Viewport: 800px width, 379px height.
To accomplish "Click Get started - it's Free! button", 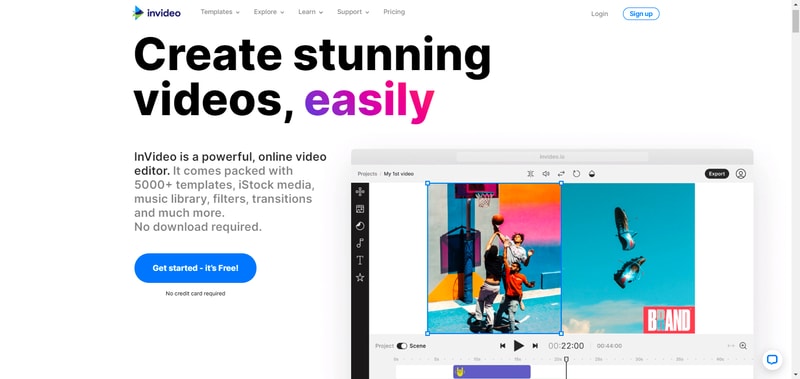I will (195, 268).
